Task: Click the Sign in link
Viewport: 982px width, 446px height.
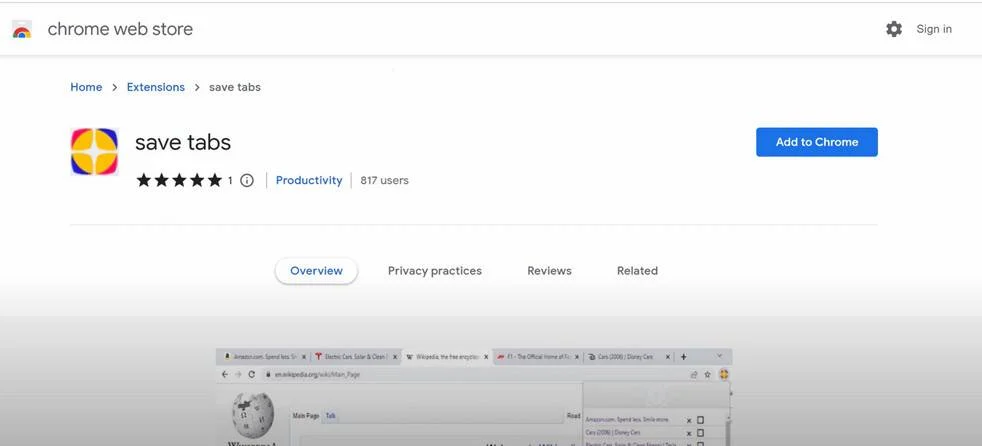Action: tap(934, 29)
